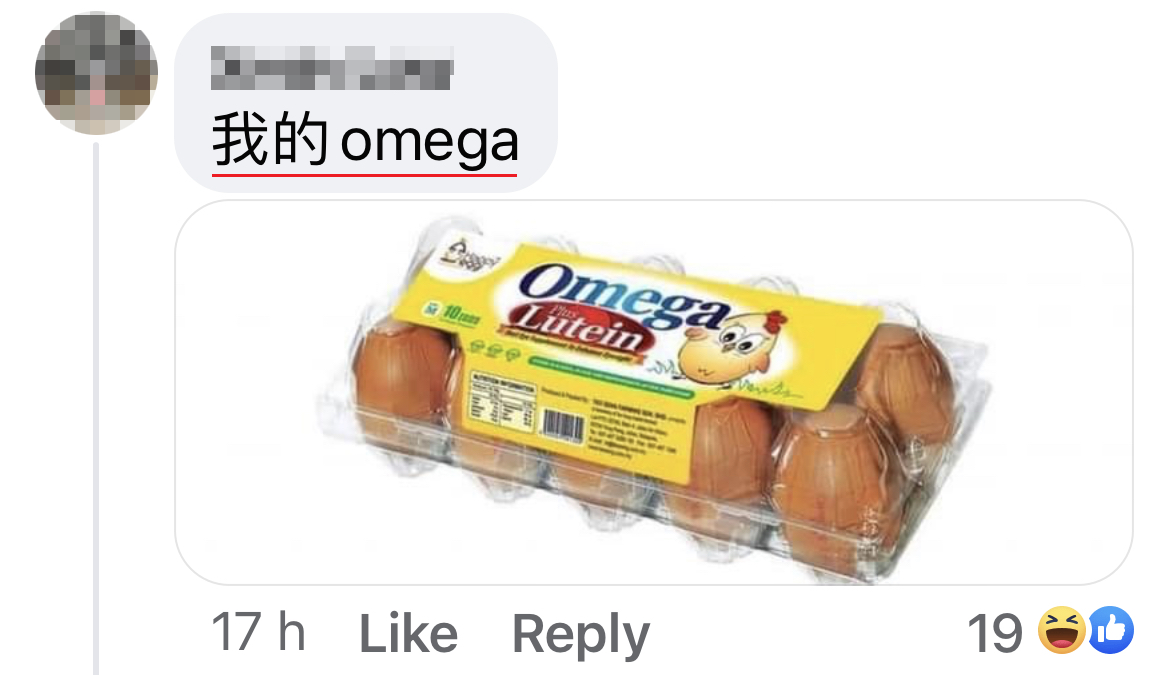Click the grey comment bubble background

366,102
